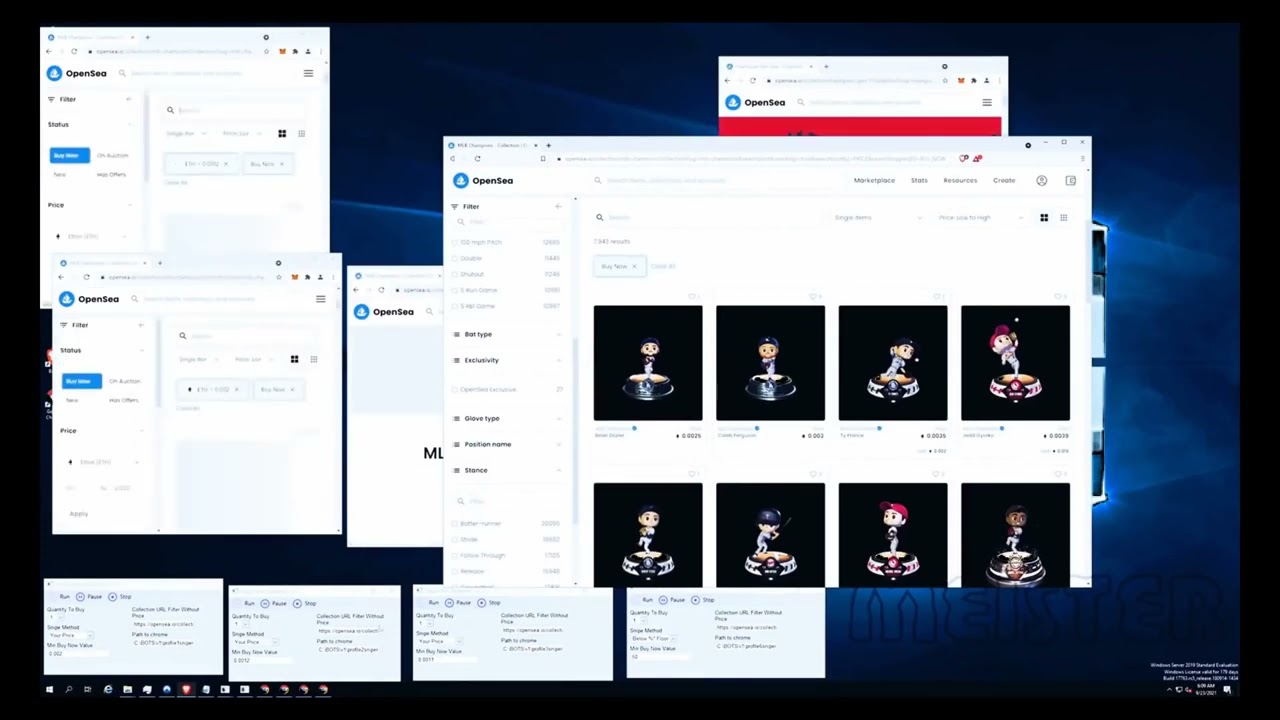Click OpenSea logo in main browser window
The height and width of the screenshot is (720, 1280).
click(483, 181)
